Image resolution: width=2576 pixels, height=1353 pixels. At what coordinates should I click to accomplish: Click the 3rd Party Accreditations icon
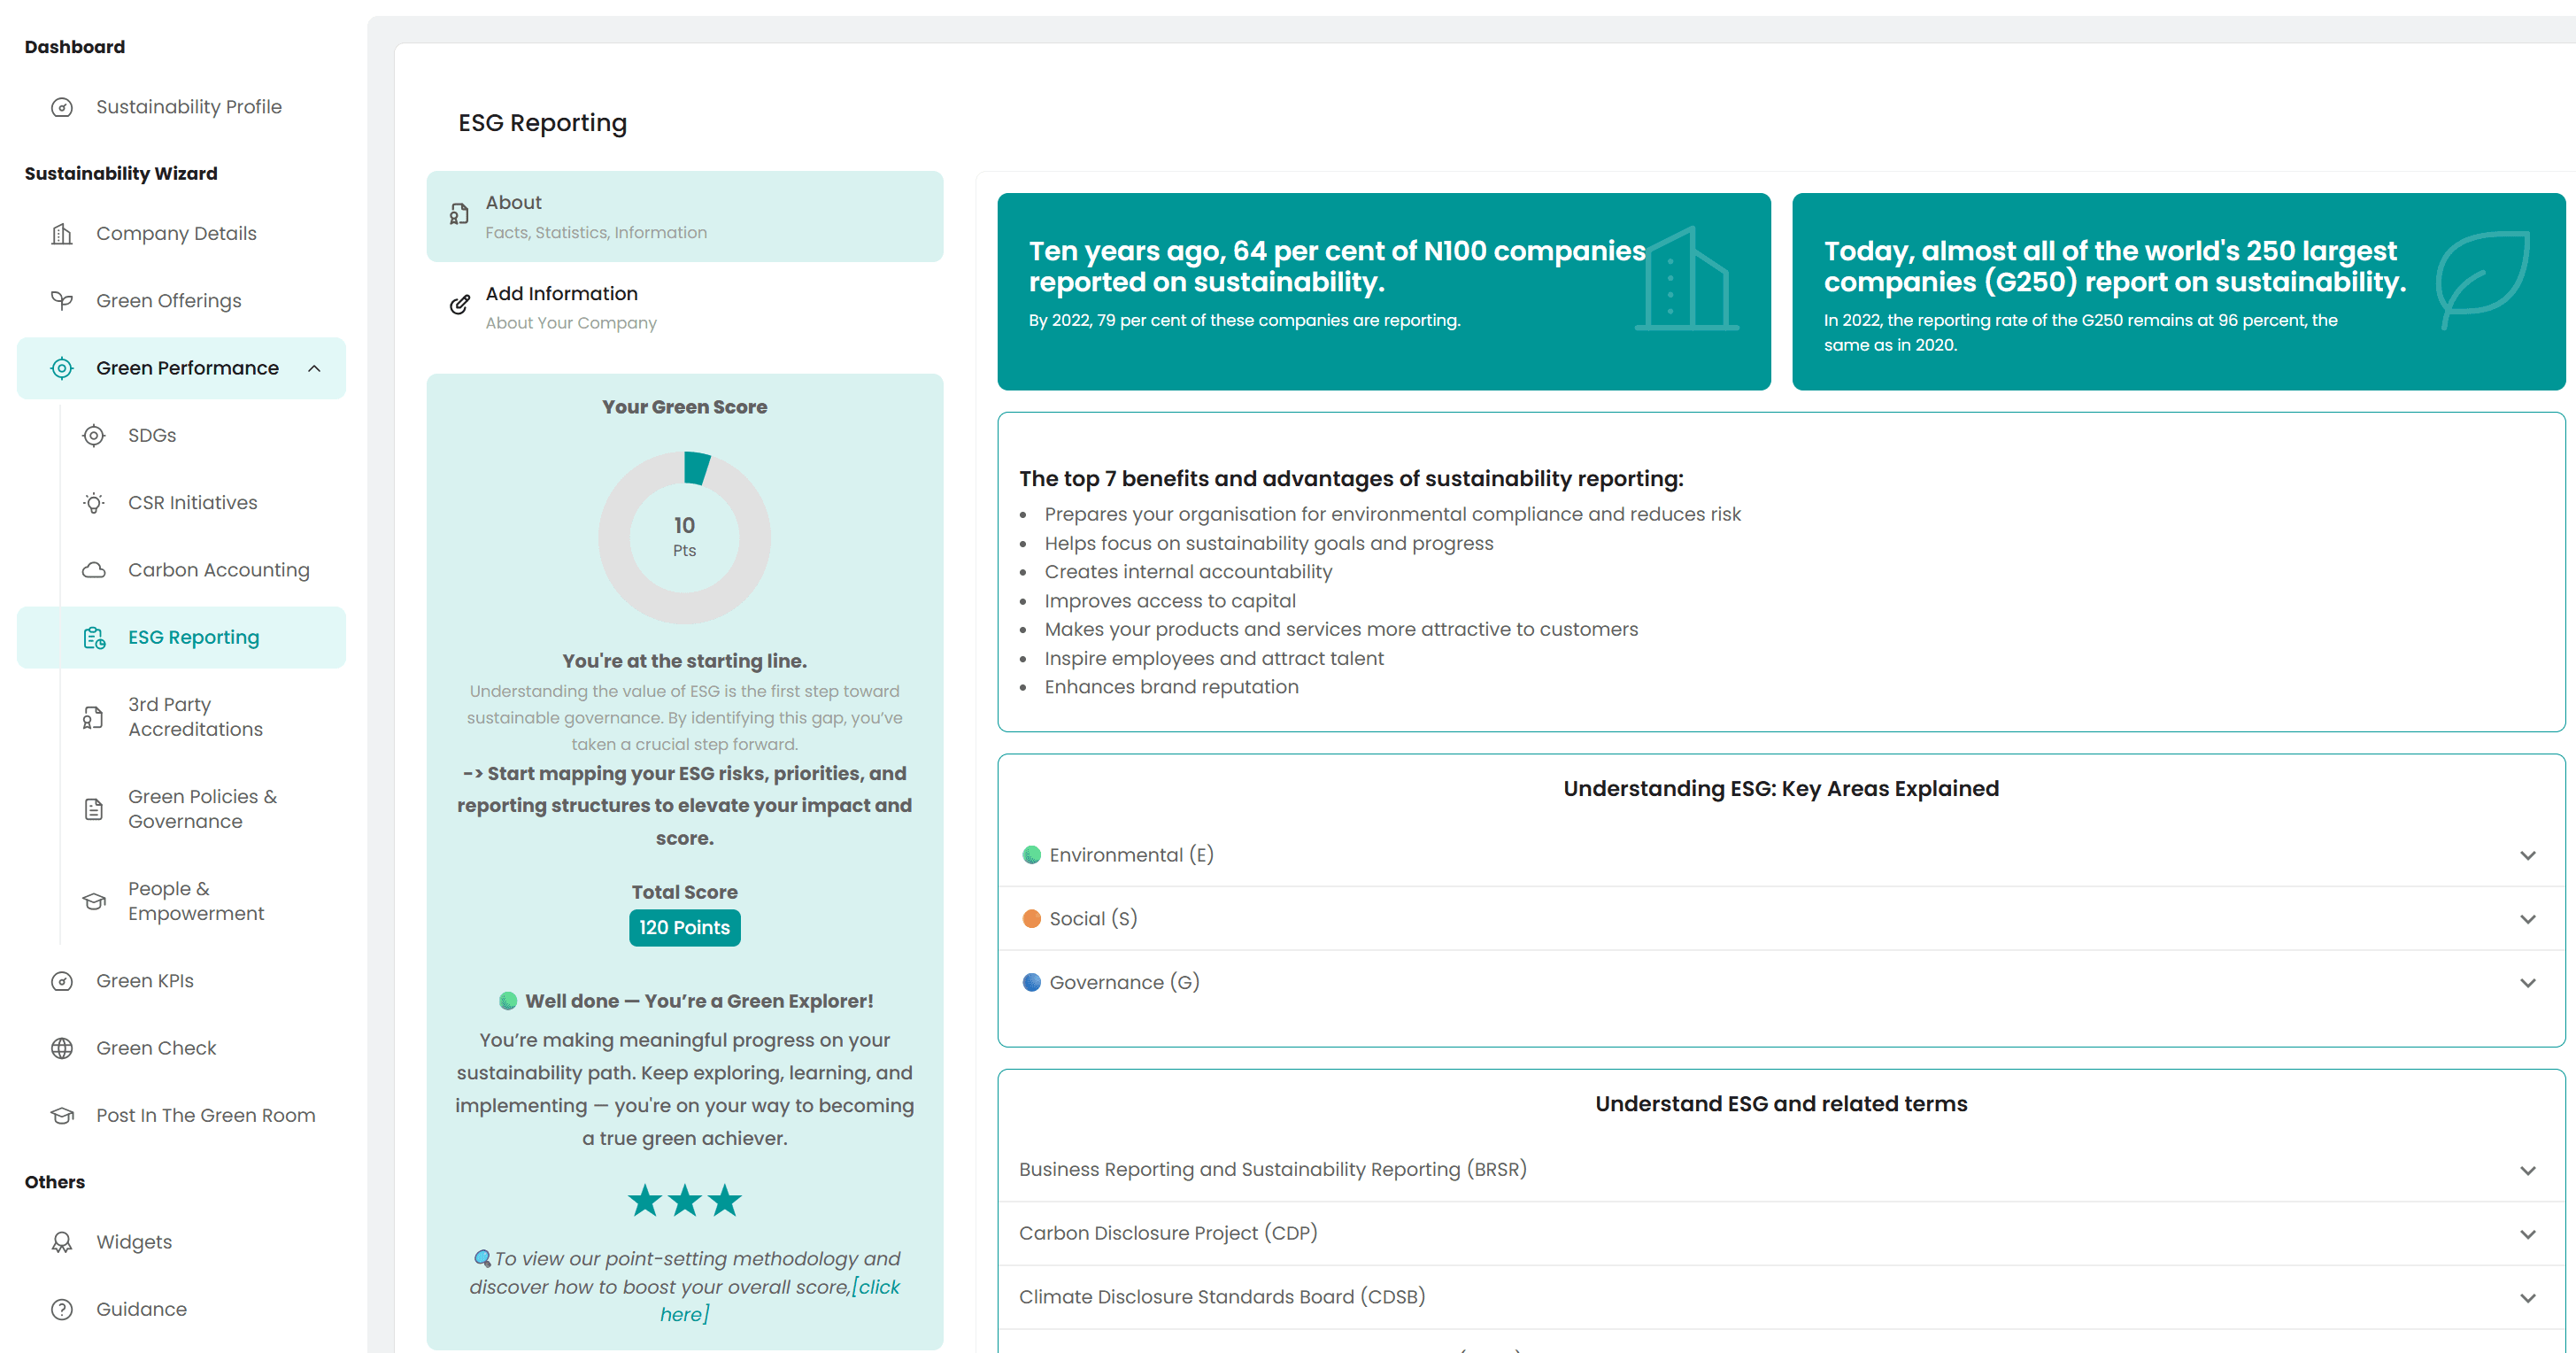94,717
